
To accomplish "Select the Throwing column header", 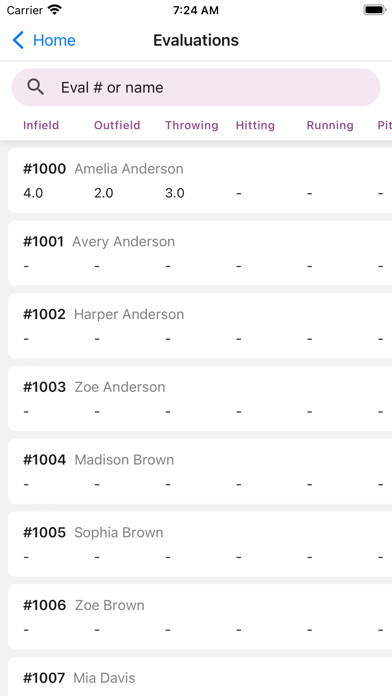I will 192,125.
